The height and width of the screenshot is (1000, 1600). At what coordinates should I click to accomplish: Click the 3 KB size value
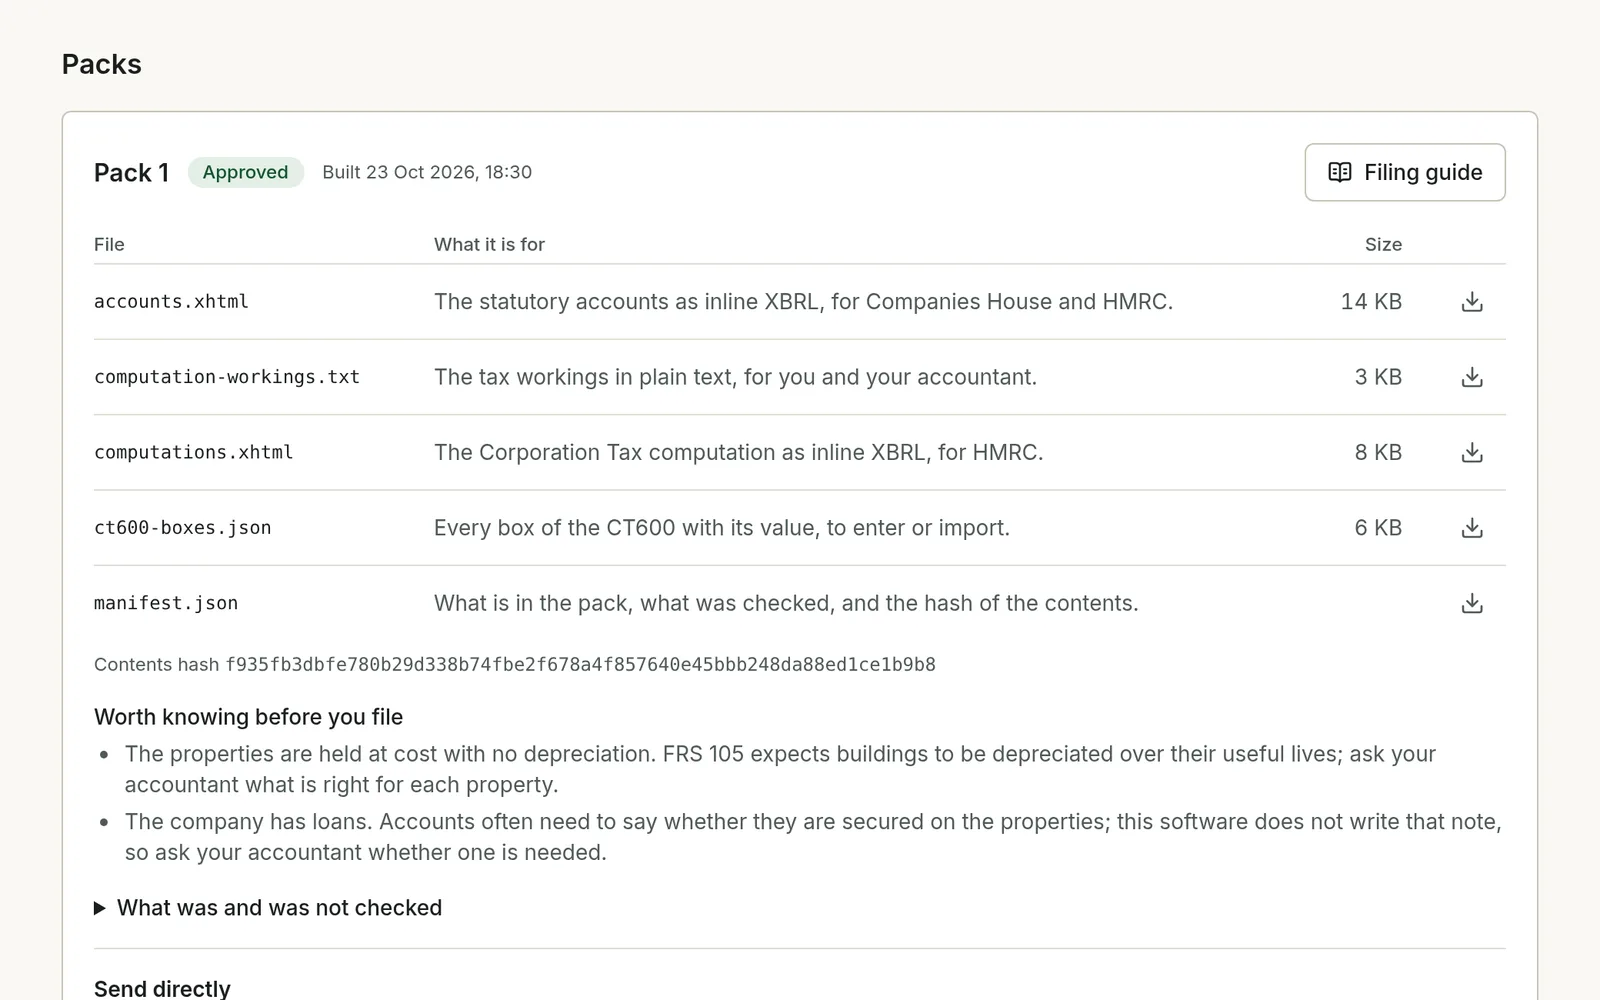(1378, 377)
